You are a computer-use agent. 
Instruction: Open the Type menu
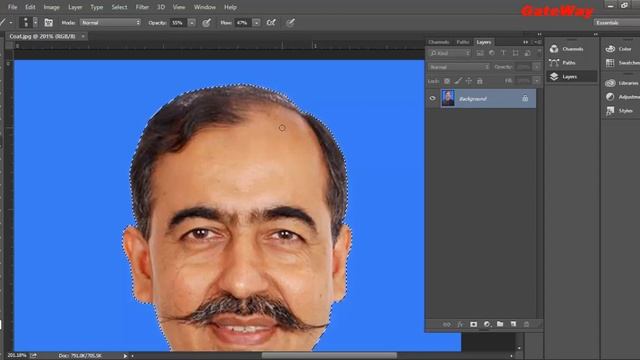pos(97,7)
